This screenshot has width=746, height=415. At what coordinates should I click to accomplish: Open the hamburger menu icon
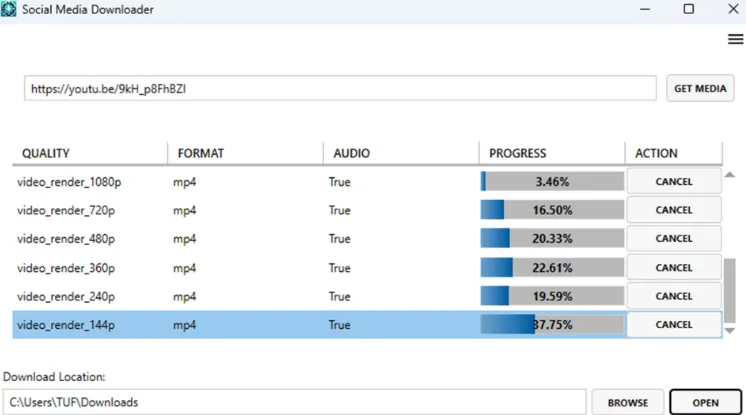pyautogui.click(x=735, y=39)
